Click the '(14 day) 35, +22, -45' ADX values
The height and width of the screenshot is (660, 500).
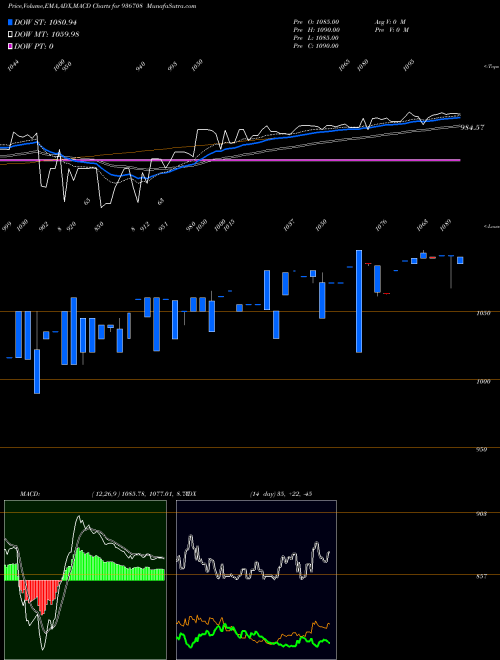(280, 493)
